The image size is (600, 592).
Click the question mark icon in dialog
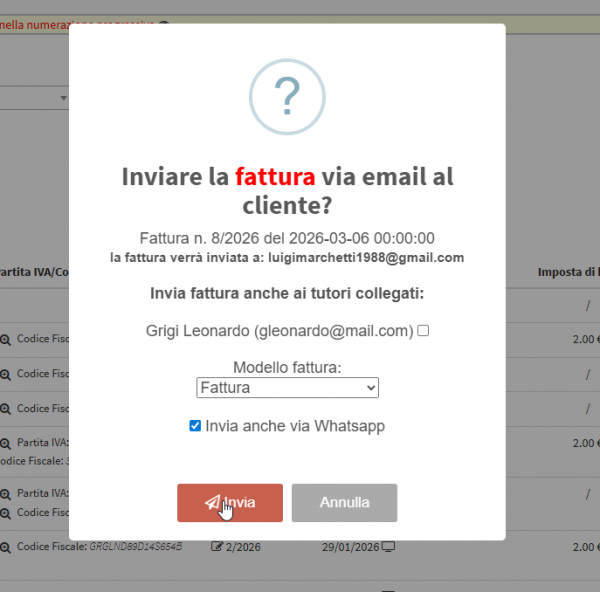tap(287, 97)
